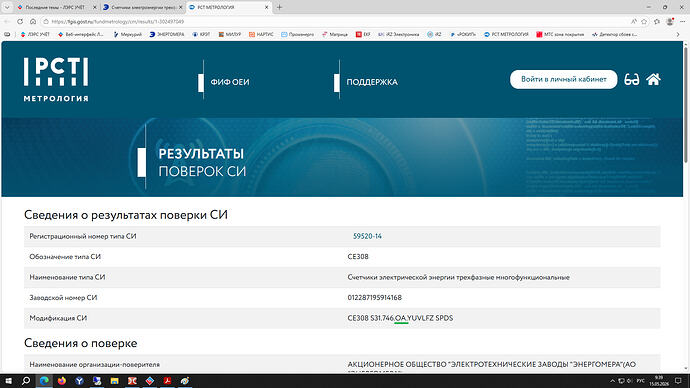This screenshot has width=690, height=388.
Task: Toggle read aloud icon in address bar
Action: (x=634, y=22)
